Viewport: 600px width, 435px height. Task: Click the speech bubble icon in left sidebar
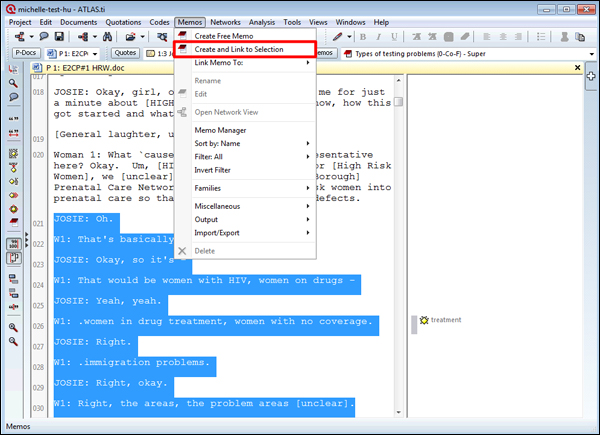pos(14,97)
